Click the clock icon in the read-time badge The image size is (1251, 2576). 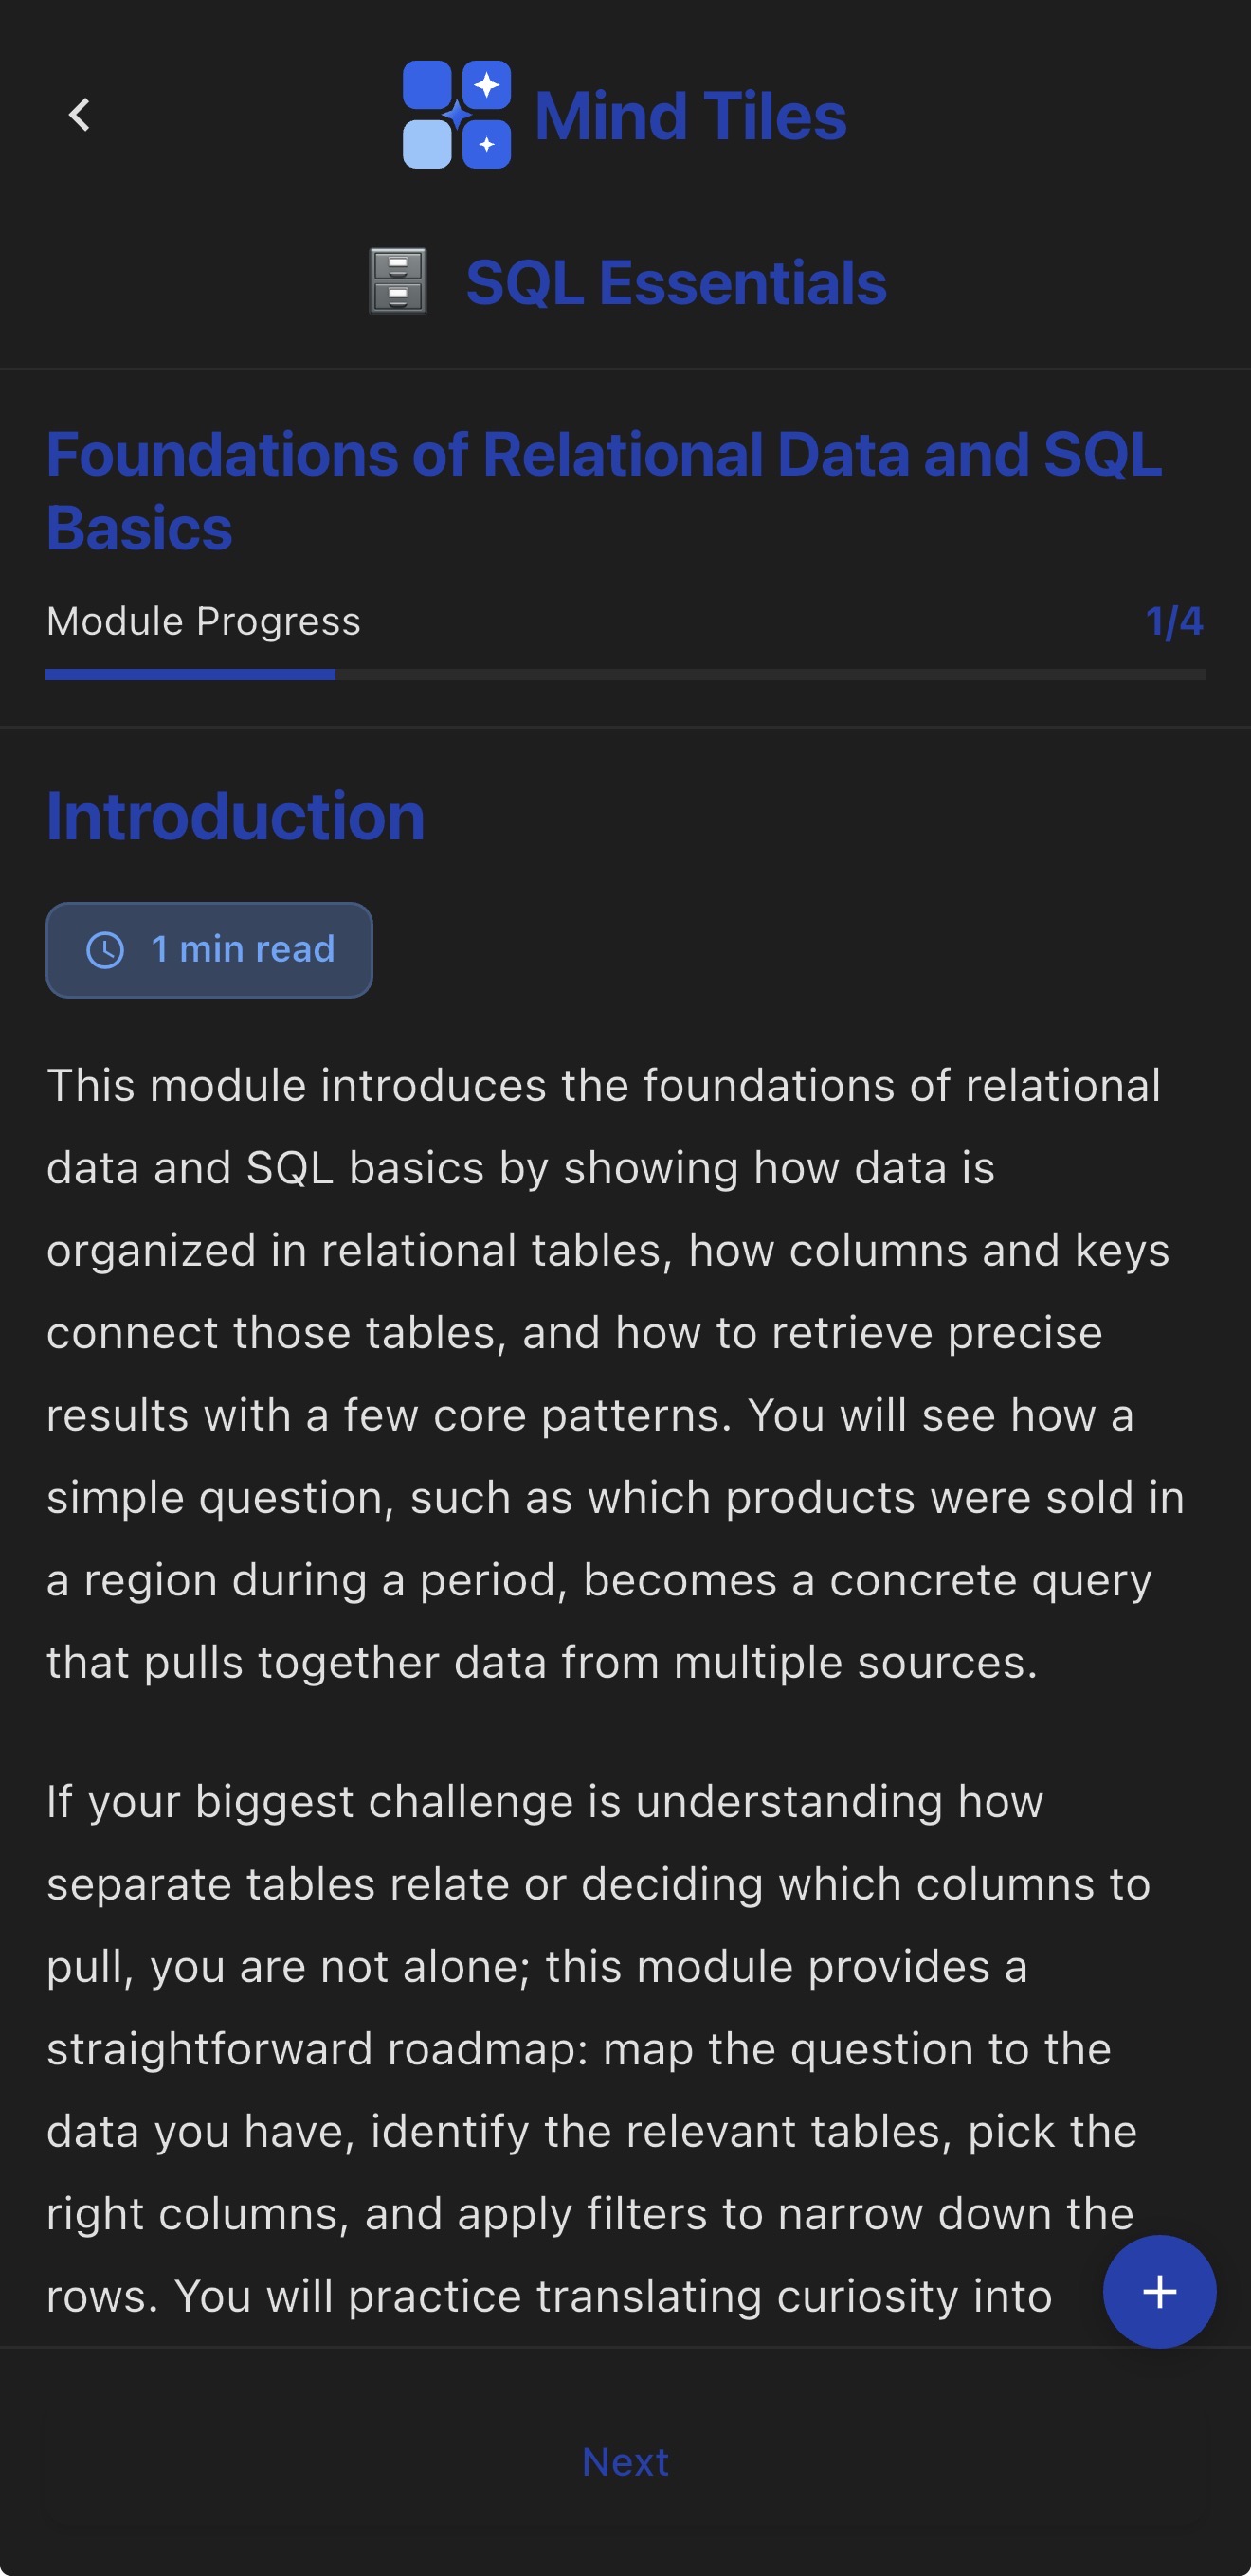click(107, 950)
